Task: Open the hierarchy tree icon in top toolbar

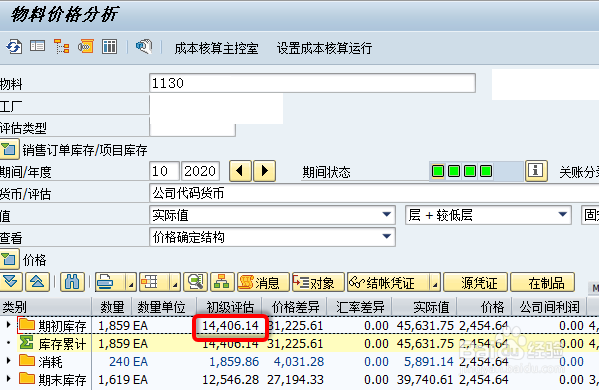Action: point(62,47)
